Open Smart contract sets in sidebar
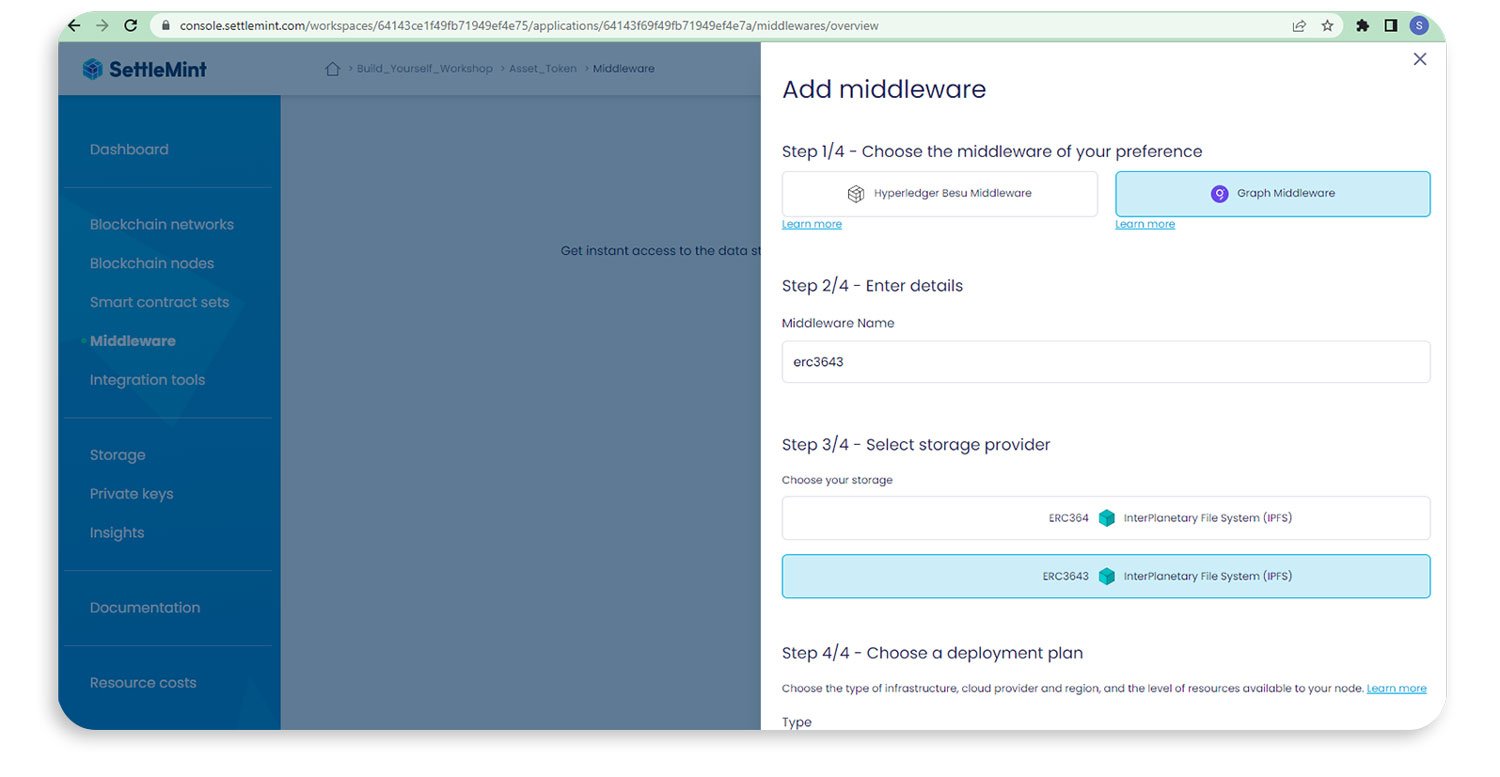The image size is (1500, 777). [x=159, y=303]
